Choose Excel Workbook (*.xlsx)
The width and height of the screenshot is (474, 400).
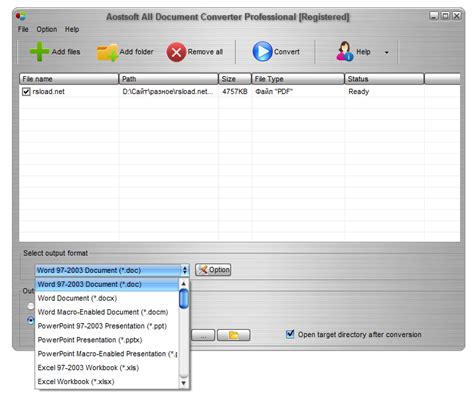pyautogui.click(x=107, y=382)
